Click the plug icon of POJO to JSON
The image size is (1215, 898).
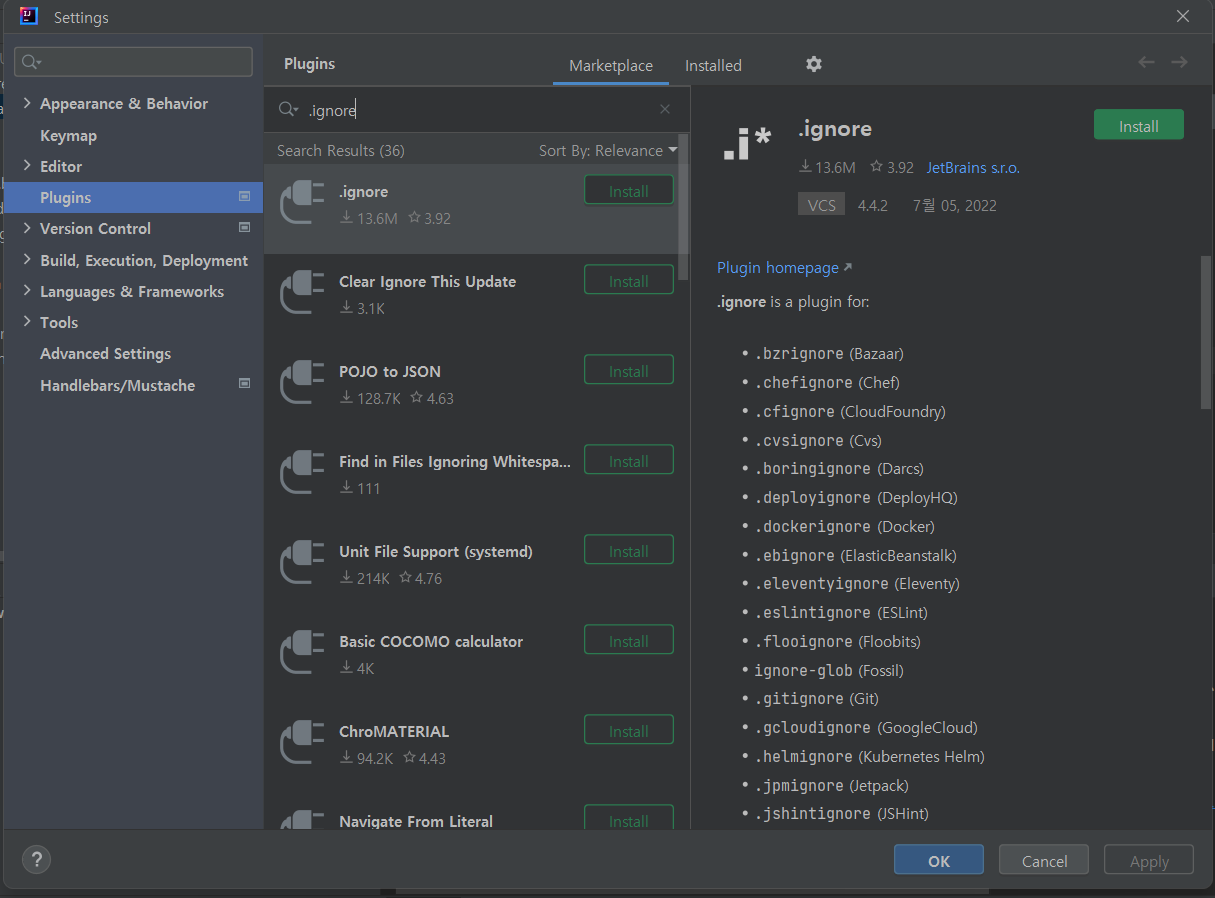click(x=302, y=382)
